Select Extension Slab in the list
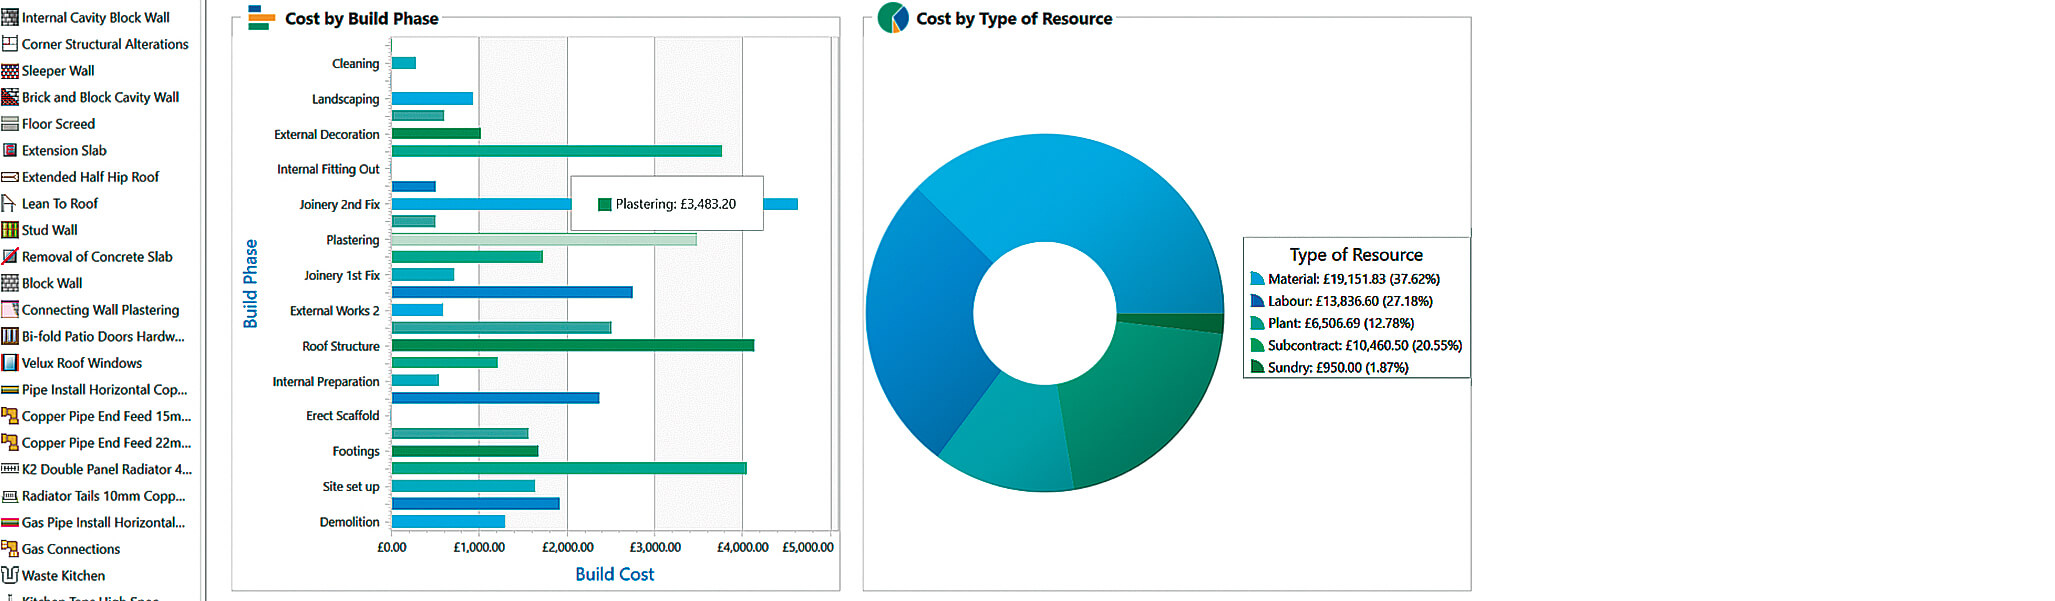The image size is (2055, 601). tap(64, 150)
